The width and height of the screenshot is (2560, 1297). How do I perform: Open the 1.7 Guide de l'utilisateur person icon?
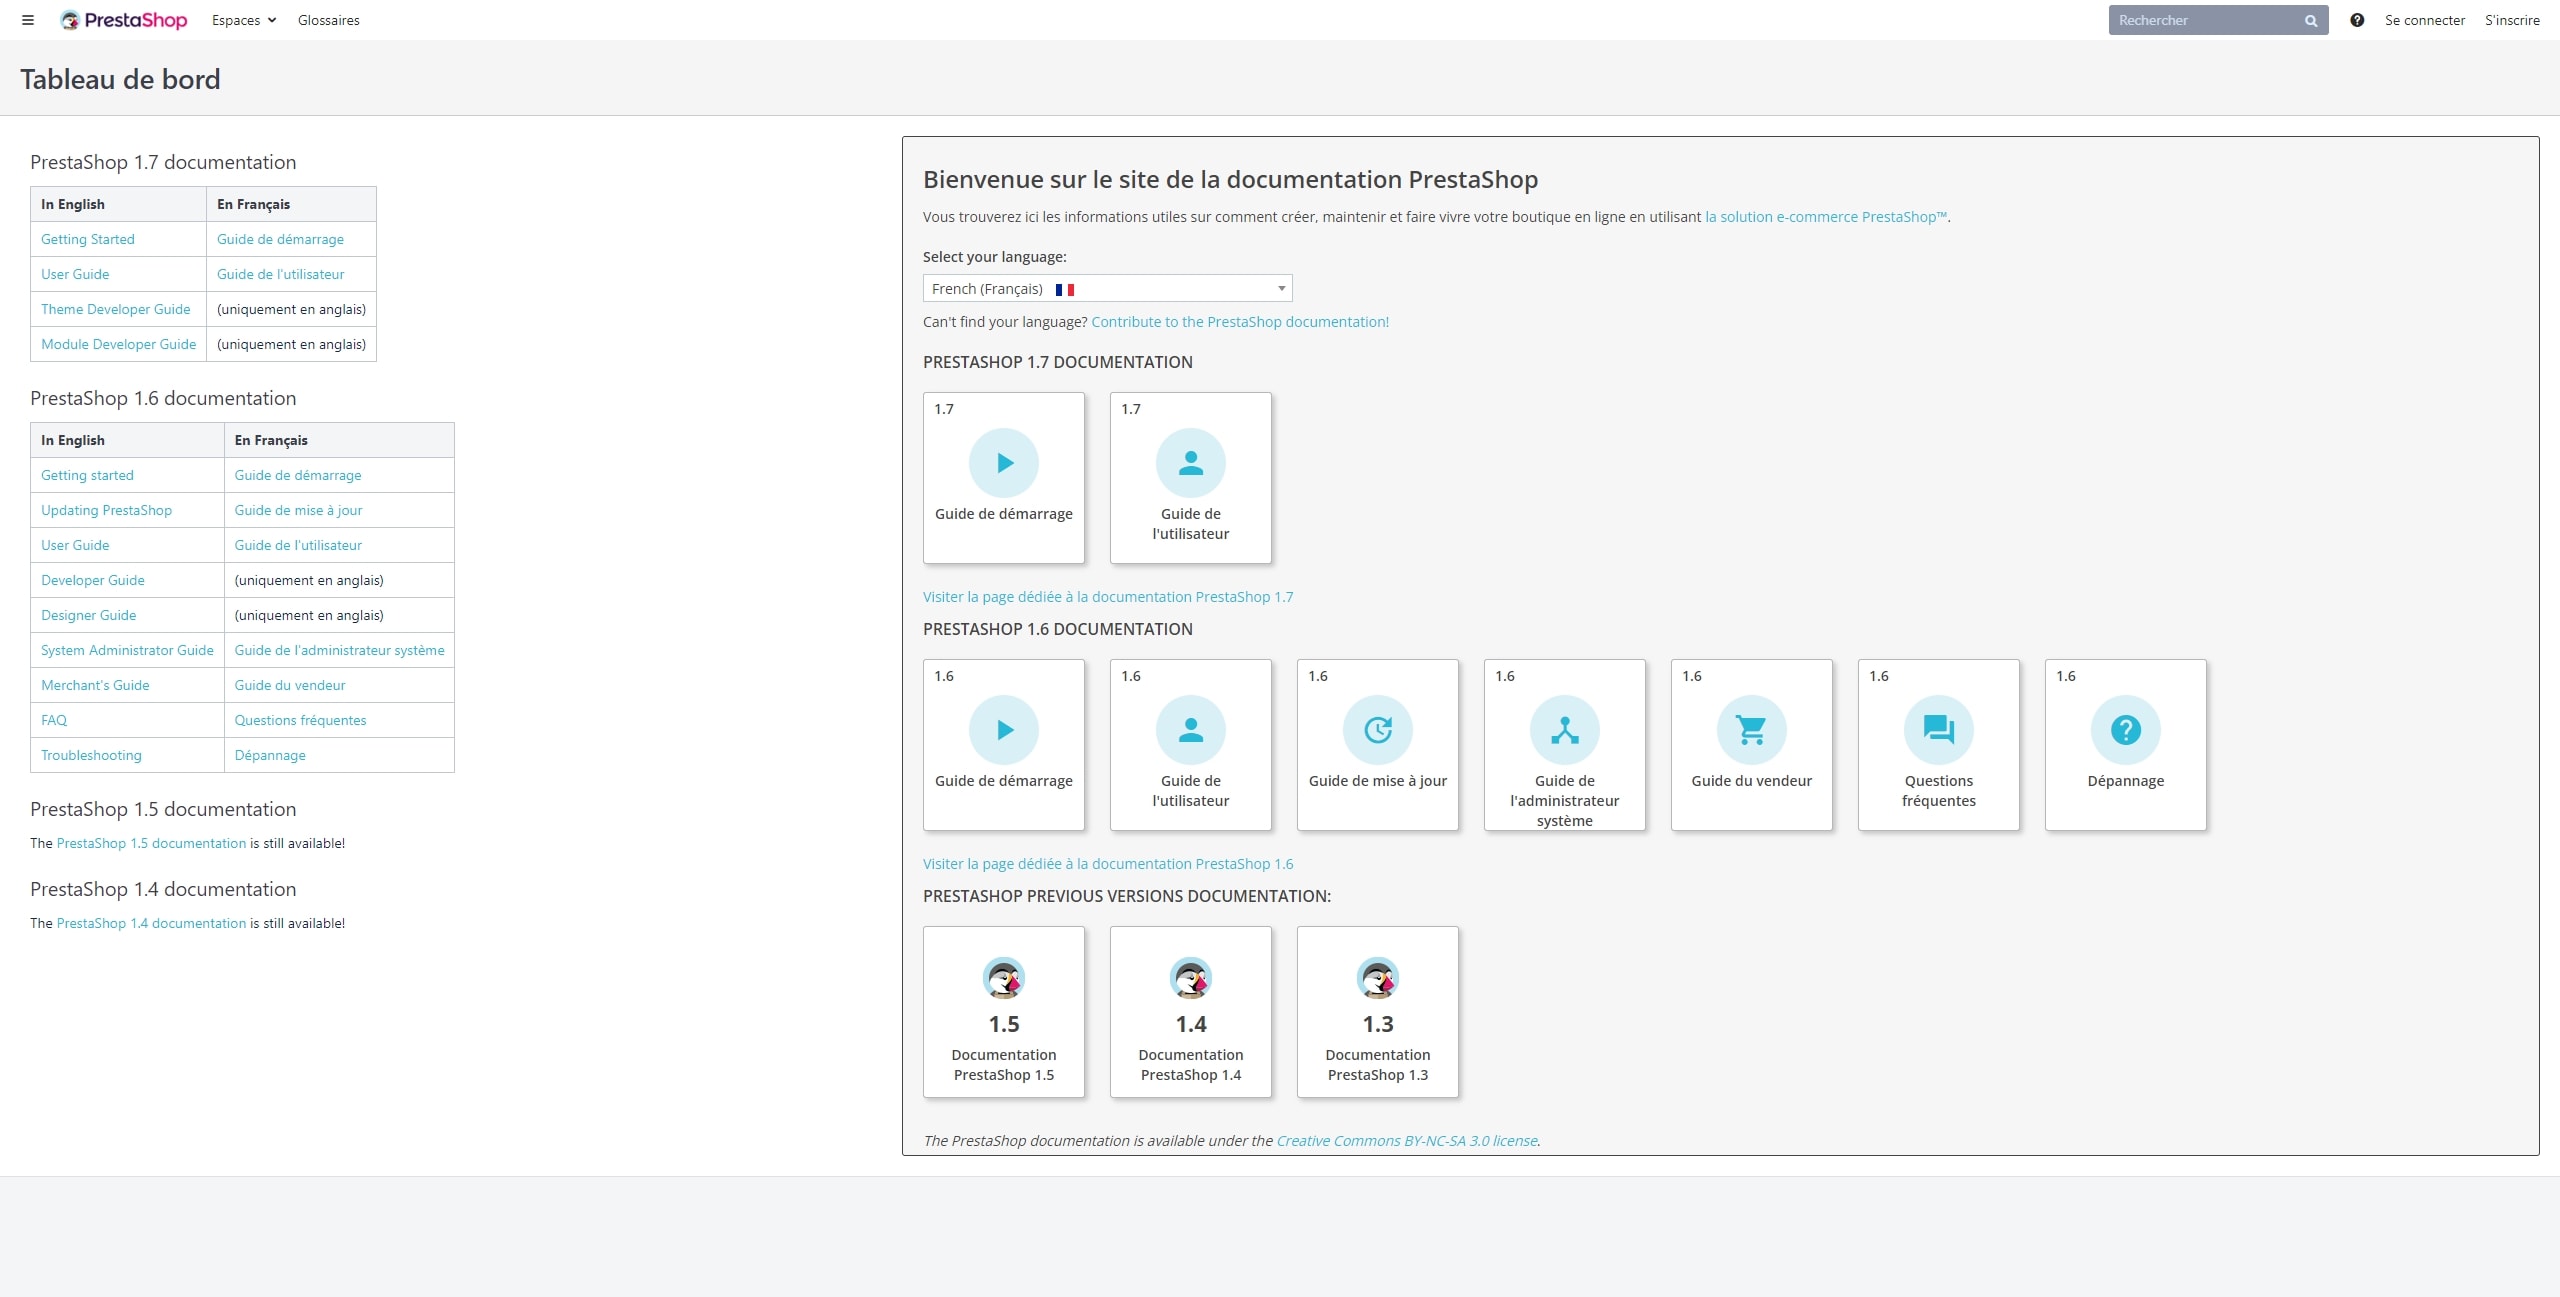1190,463
